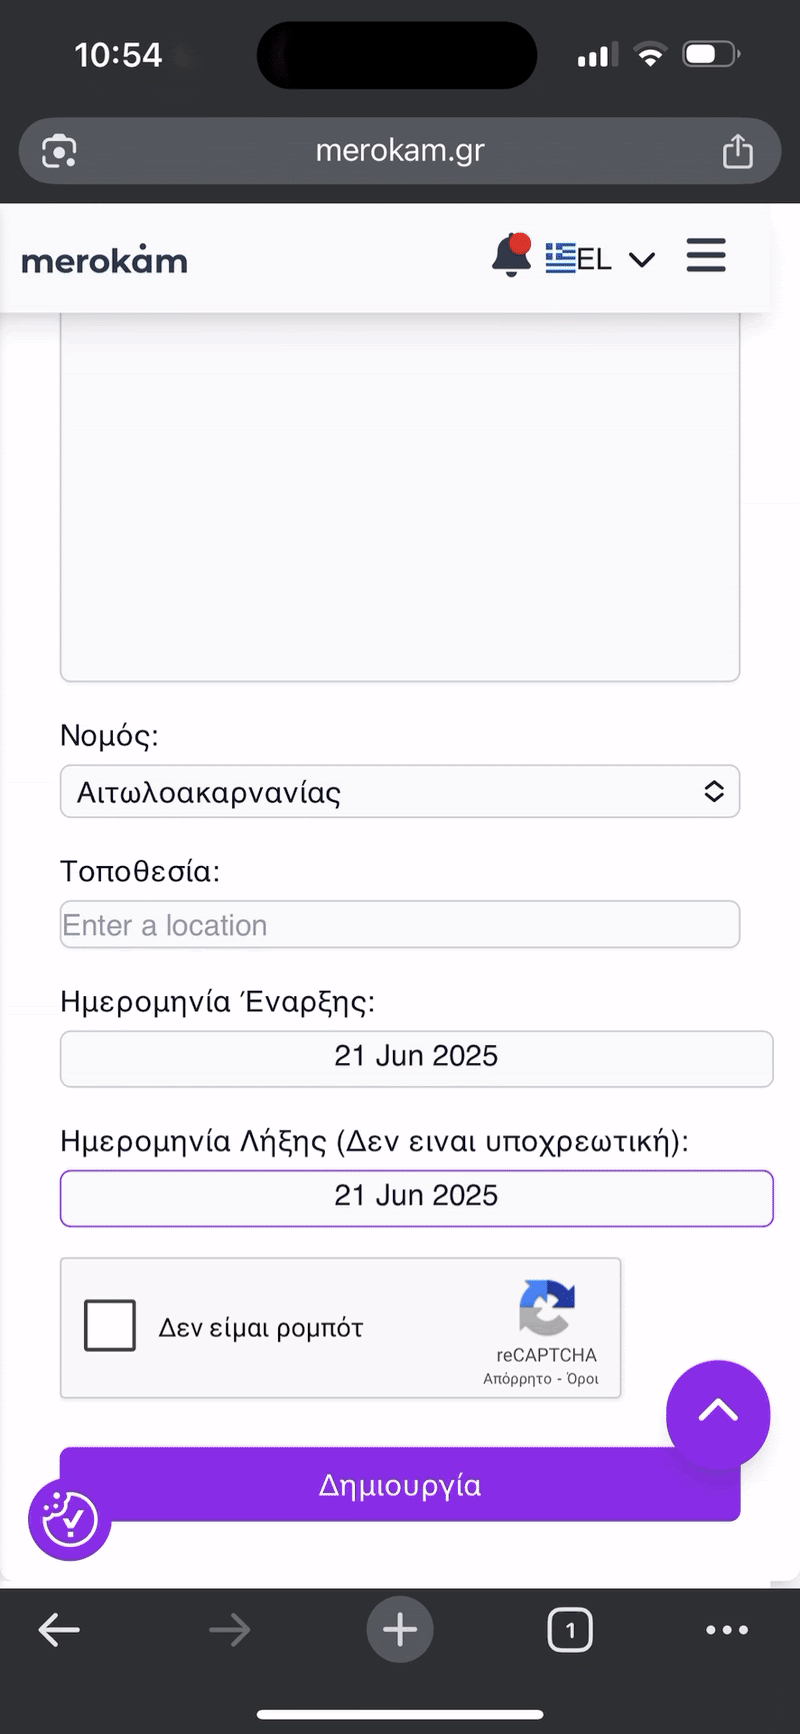
Task: Tap the 'Enter a location' Τοποθεσία field
Action: (400, 924)
